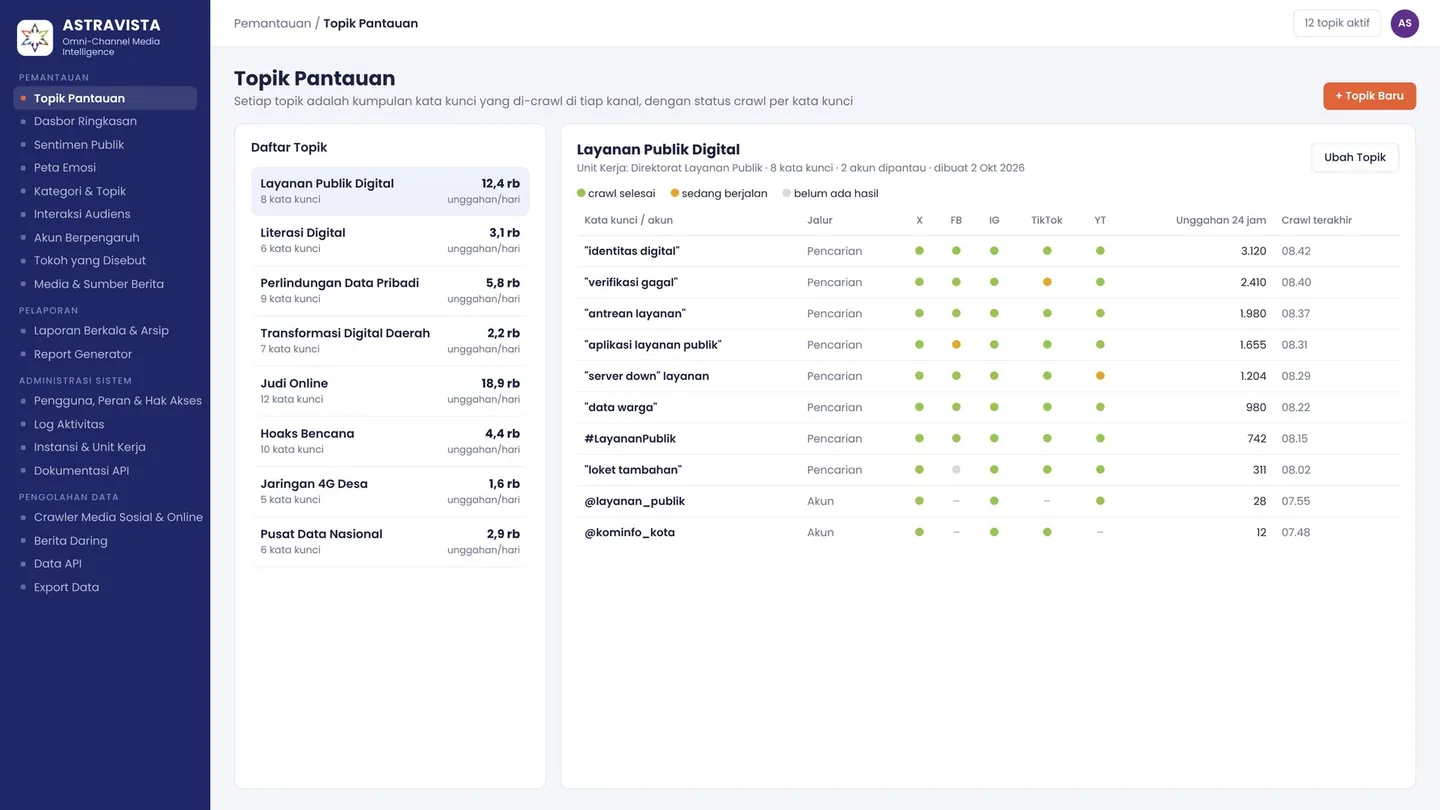
Task: Click the "verifikasi gagal" keyword
Action: click(631, 282)
